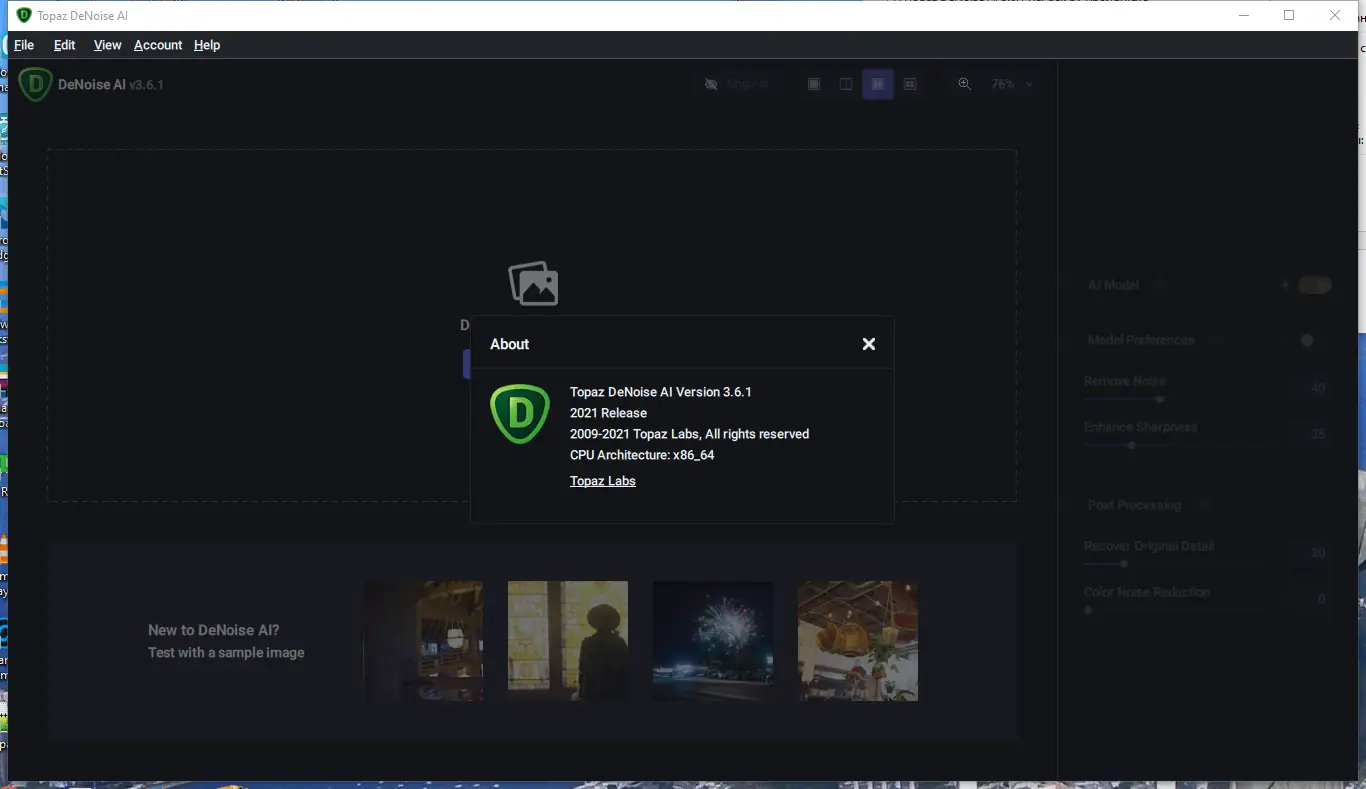Toggle the Original preview eye button
This screenshot has height=789, width=1366.
point(738,84)
